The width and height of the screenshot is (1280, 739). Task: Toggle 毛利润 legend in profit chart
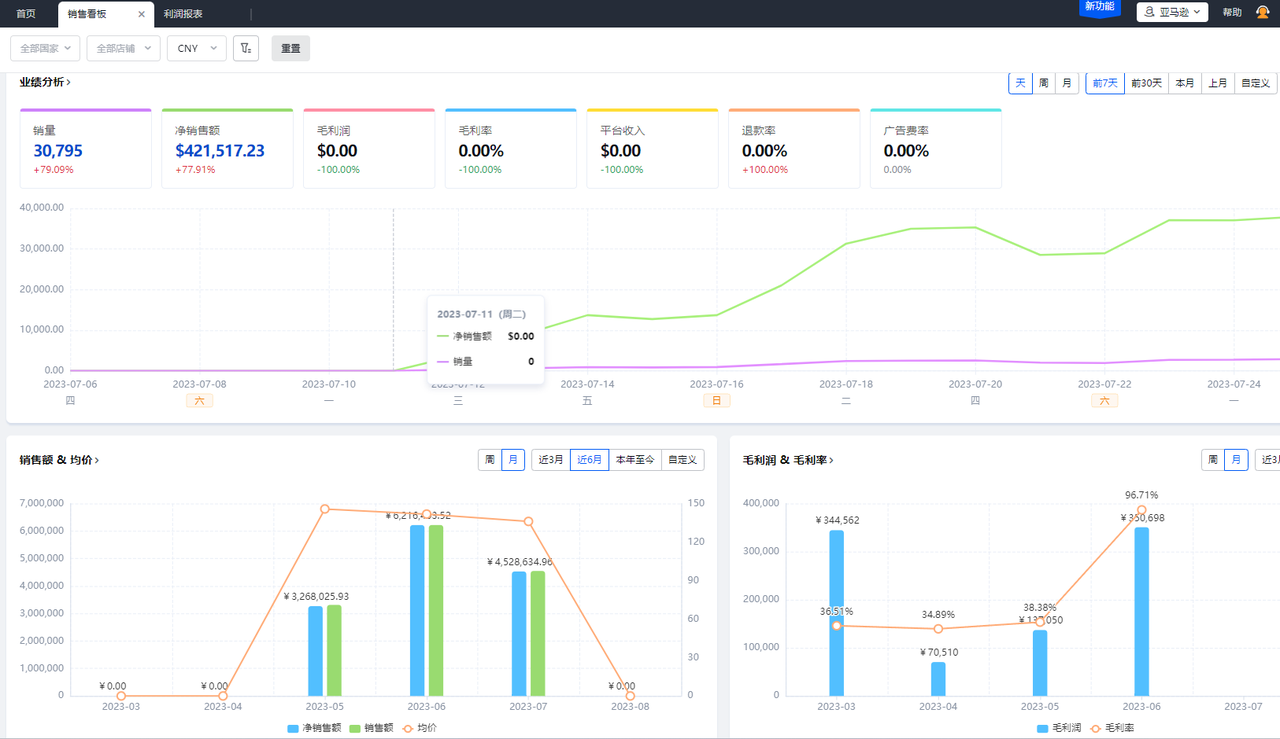coord(1060,728)
